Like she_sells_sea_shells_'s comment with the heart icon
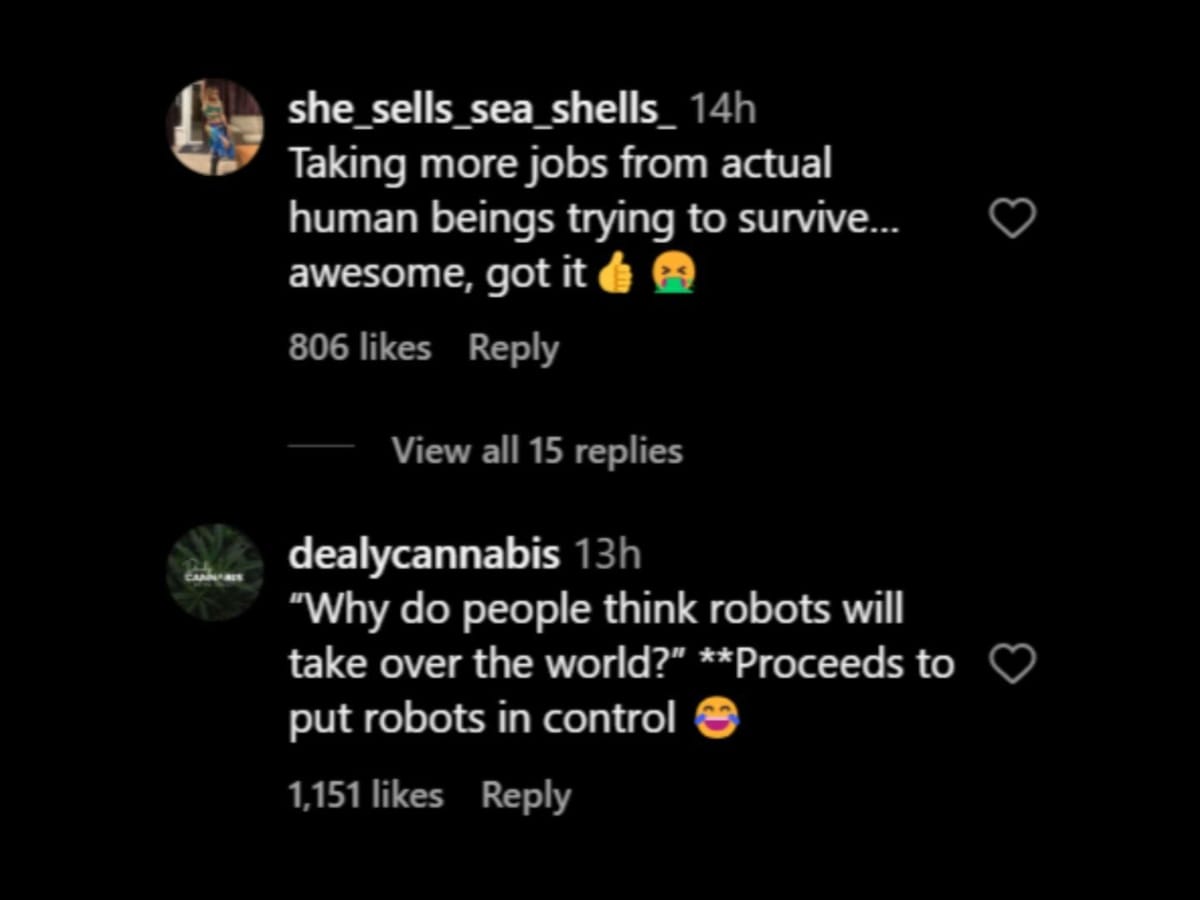 [1013, 217]
